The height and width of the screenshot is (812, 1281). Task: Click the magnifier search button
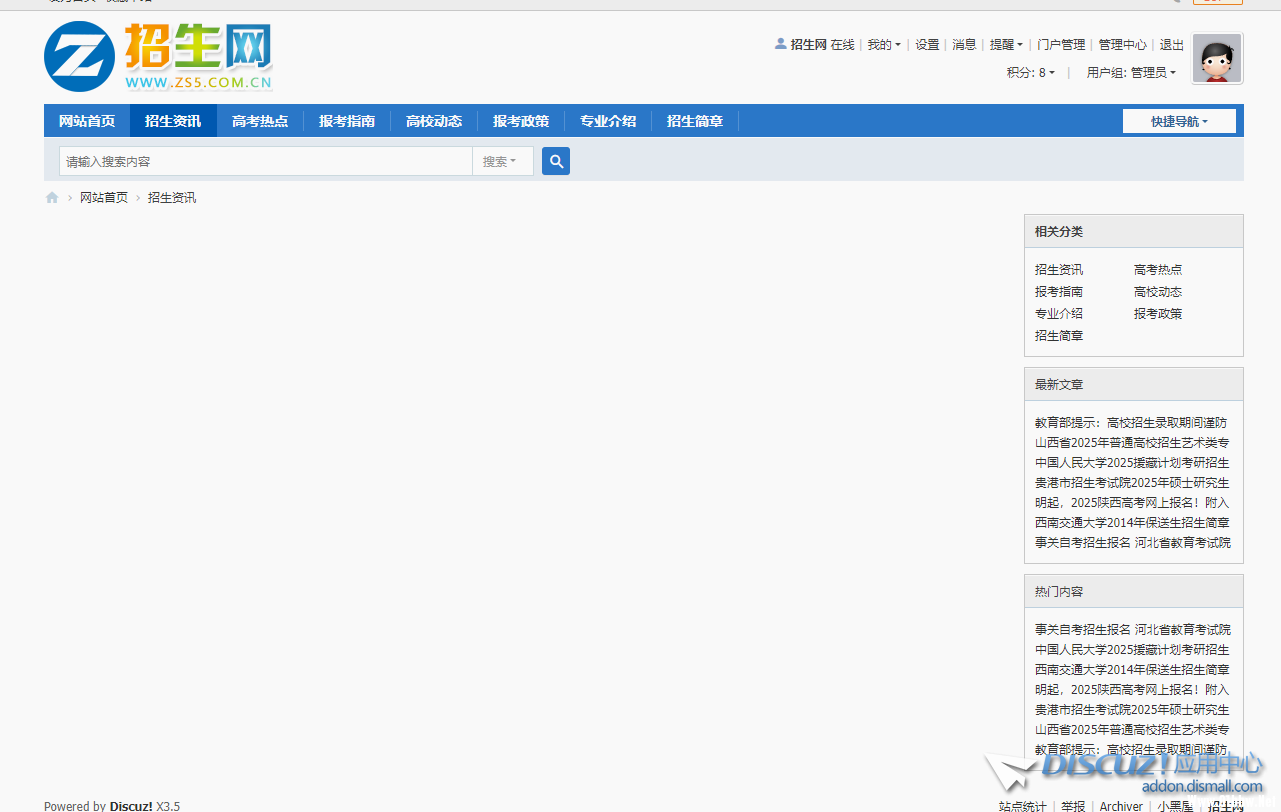(555, 161)
